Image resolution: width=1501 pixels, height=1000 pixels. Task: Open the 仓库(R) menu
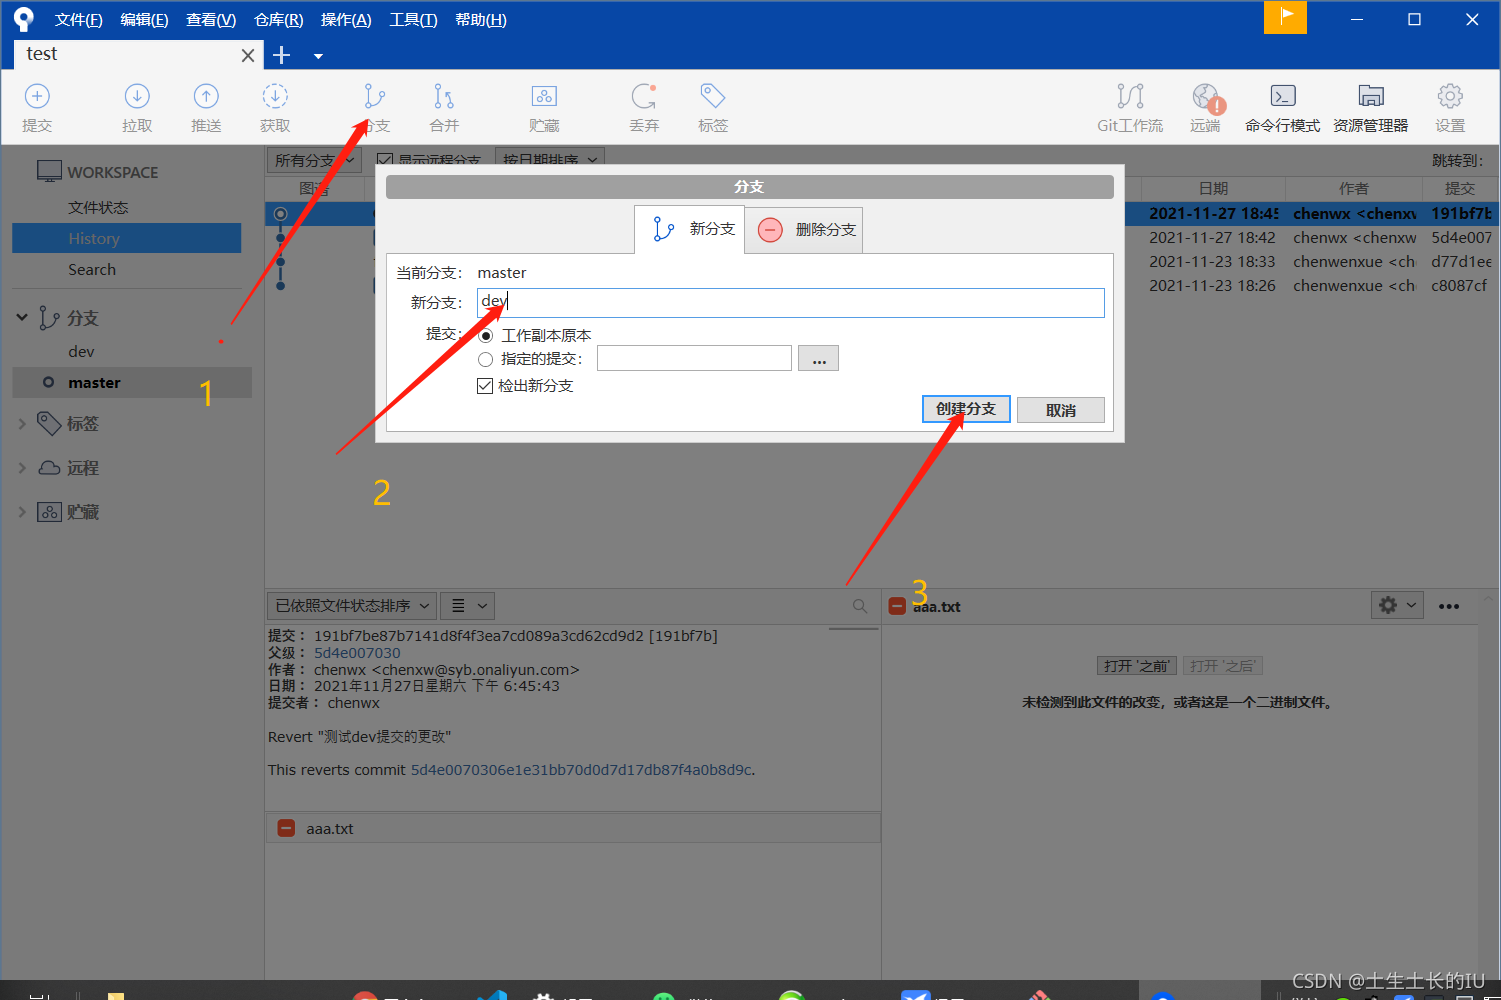coord(279,20)
